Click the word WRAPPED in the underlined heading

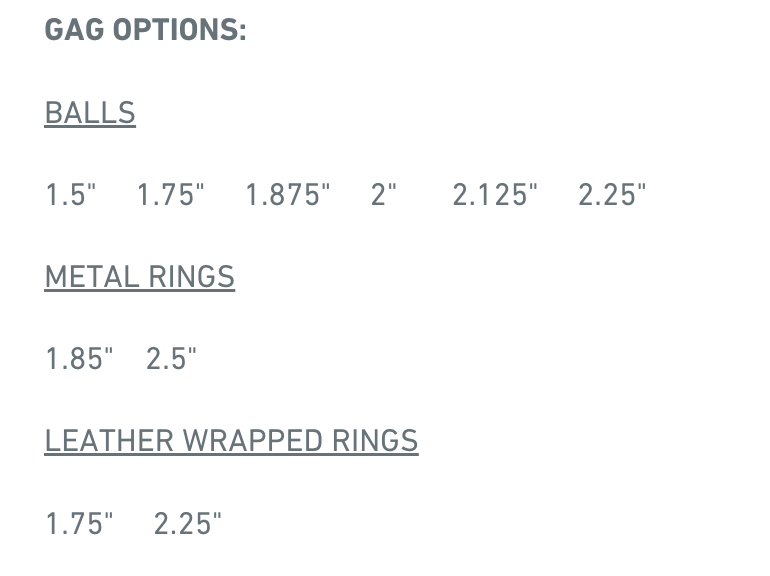pos(253,440)
